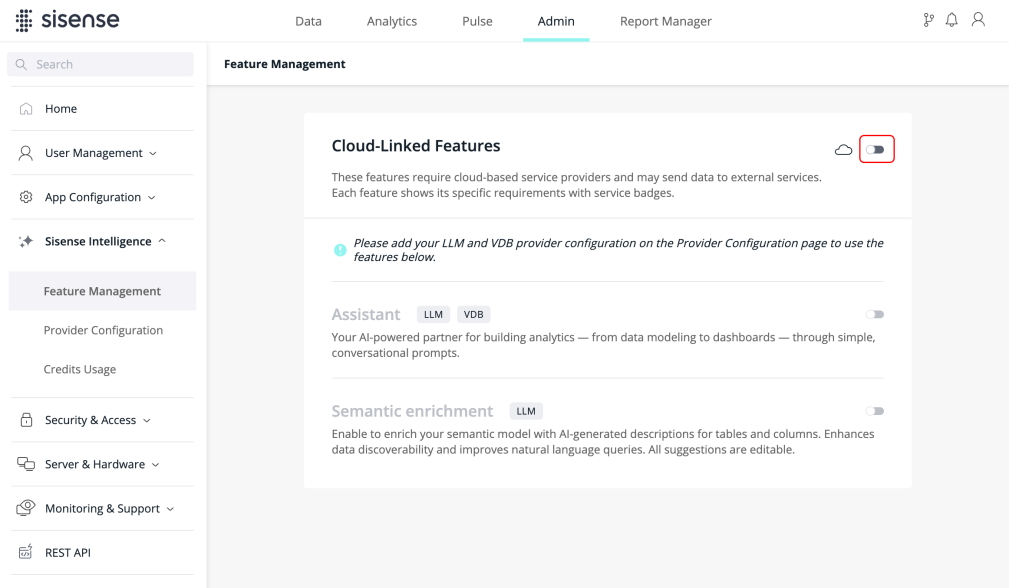Open Feature Management in sidebar
The width and height of the screenshot is (1009, 588).
click(x=102, y=291)
